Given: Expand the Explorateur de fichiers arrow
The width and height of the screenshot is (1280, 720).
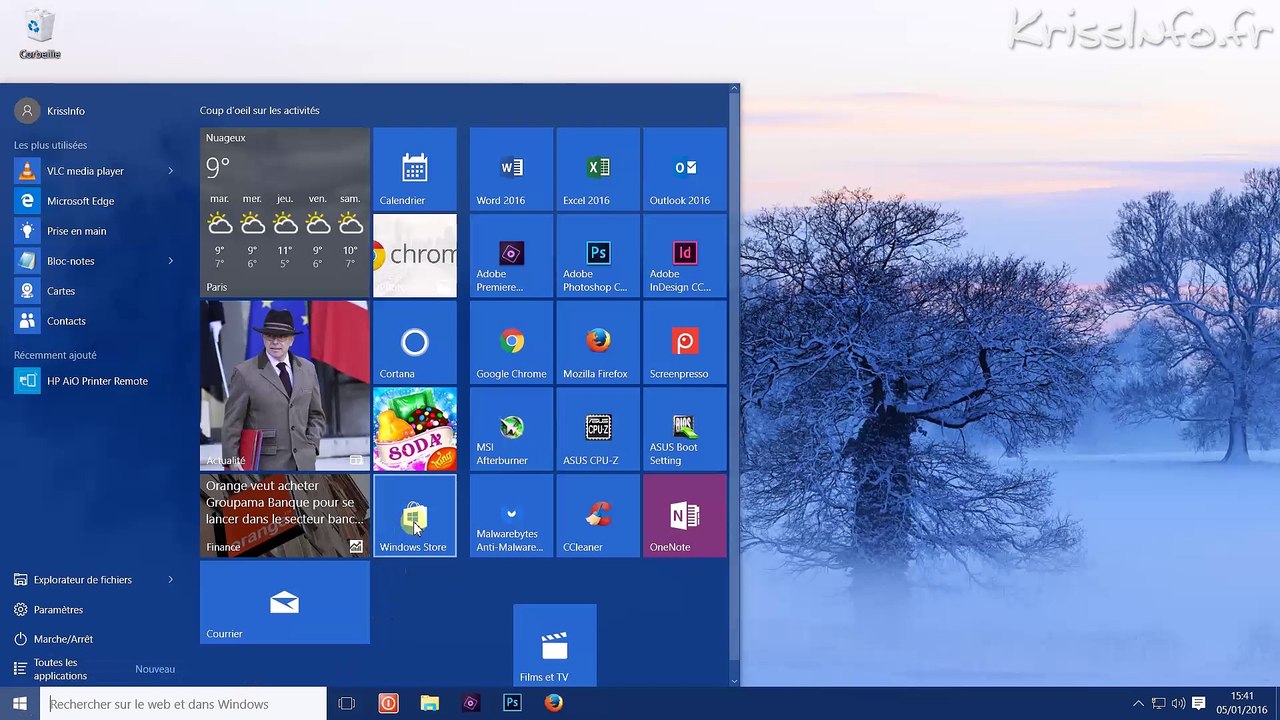Looking at the screenshot, I should tap(170, 580).
